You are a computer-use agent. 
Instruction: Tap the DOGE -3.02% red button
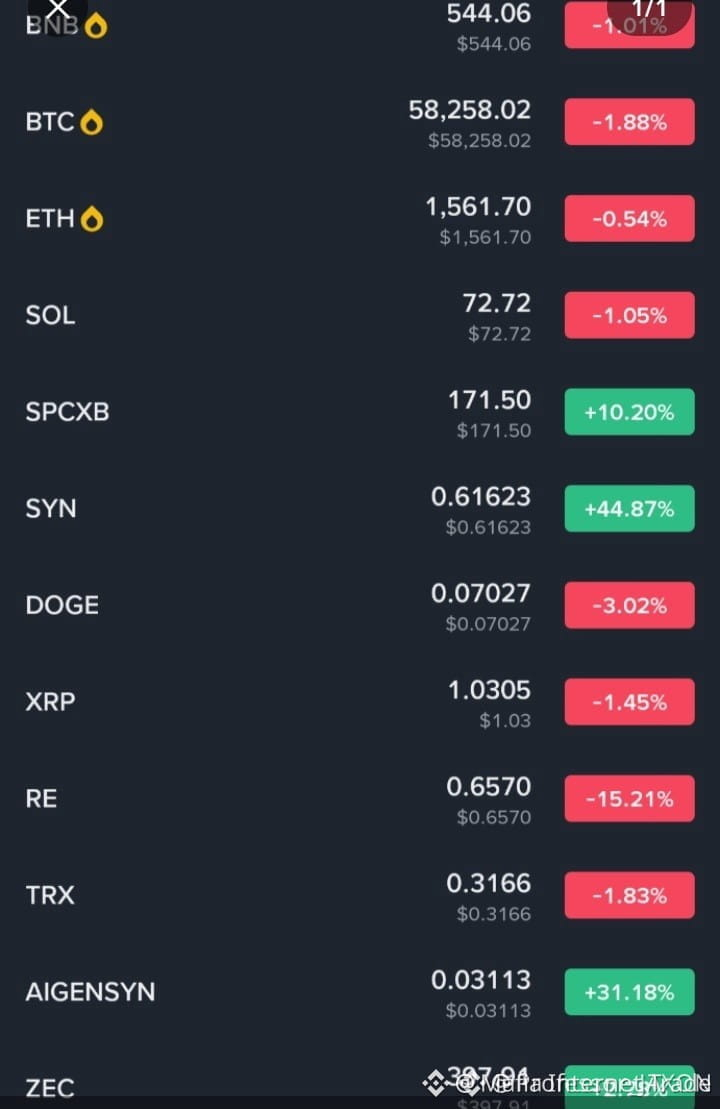[629, 605]
